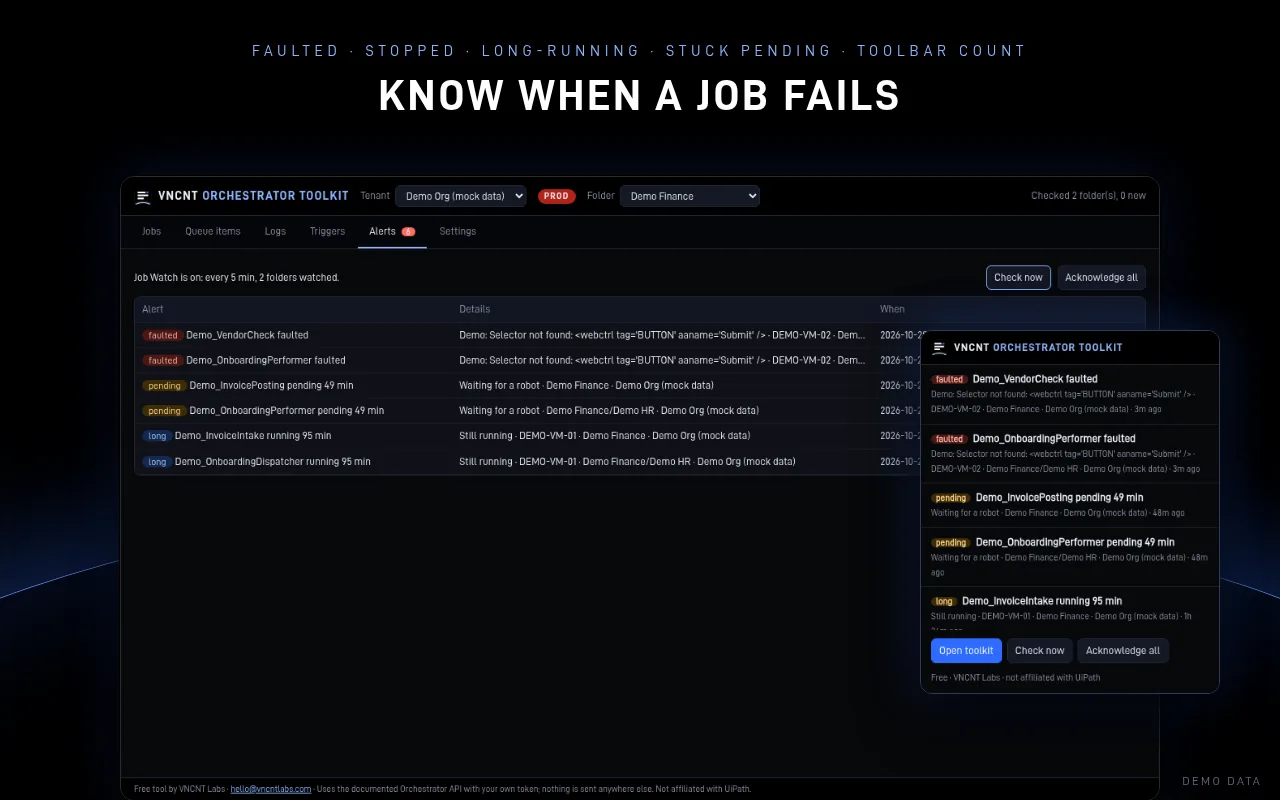Screen dimensions: 1280x800
Task: Click Check now above the alerts table
Action: tap(1018, 277)
